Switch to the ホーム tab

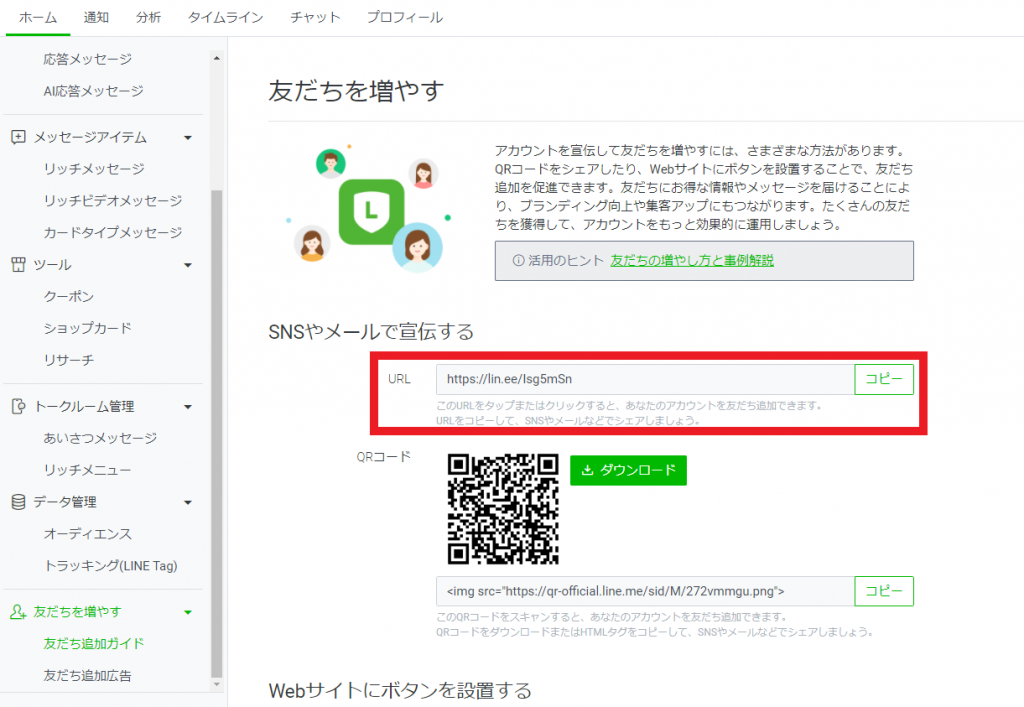tap(38, 18)
